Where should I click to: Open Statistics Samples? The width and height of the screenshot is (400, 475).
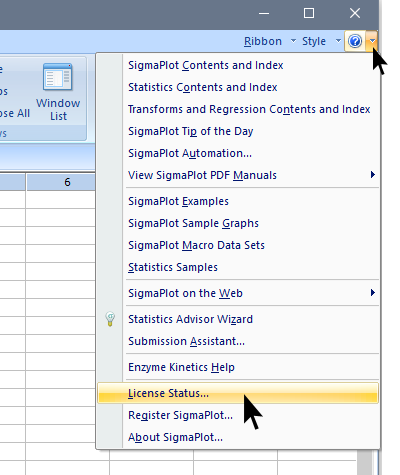[x=238, y=267]
